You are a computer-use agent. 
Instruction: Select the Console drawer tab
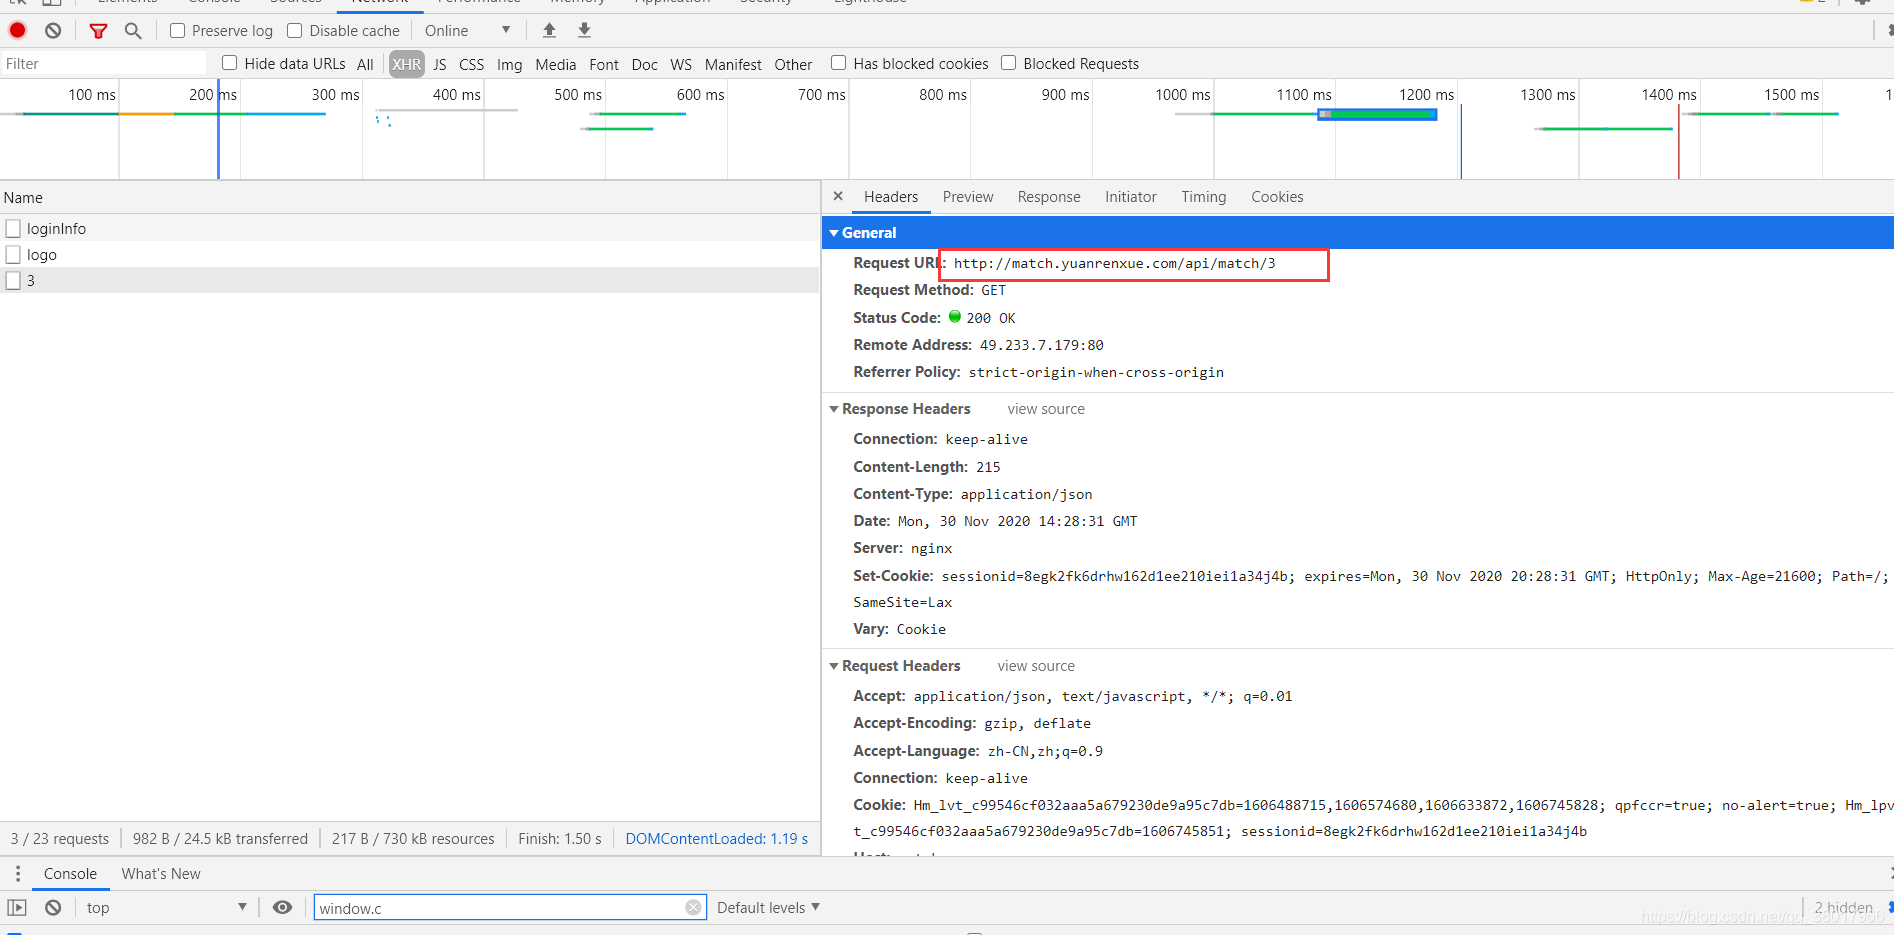70,873
